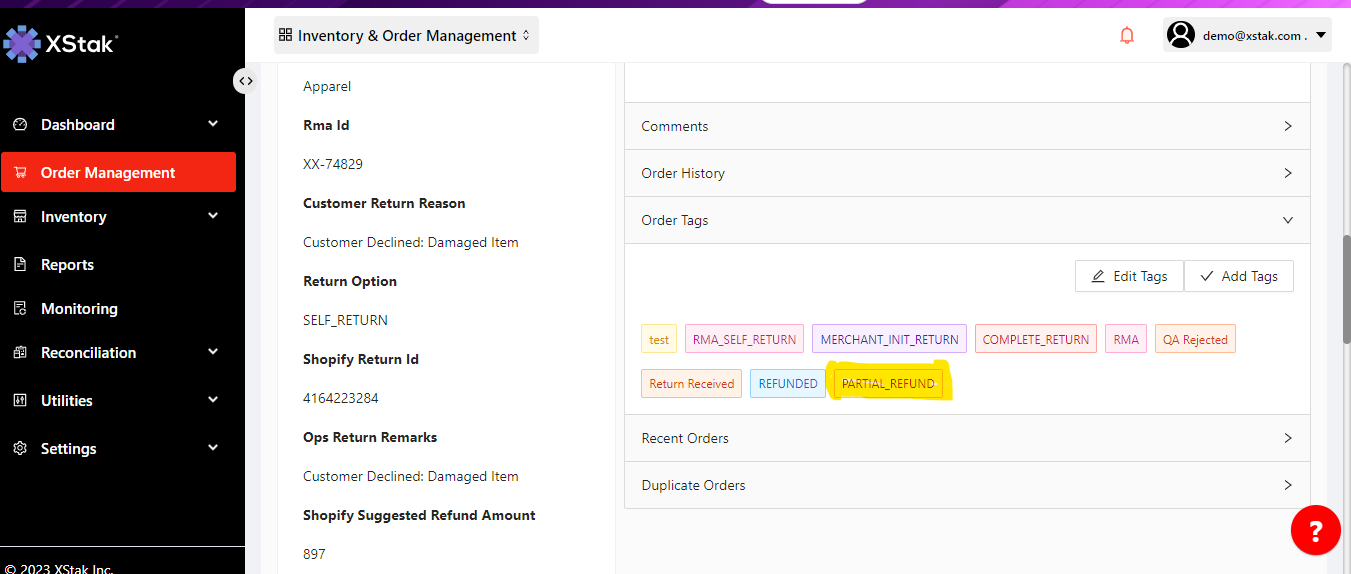Expand the Order History section
This screenshot has width=1351, height=574.
966,173
